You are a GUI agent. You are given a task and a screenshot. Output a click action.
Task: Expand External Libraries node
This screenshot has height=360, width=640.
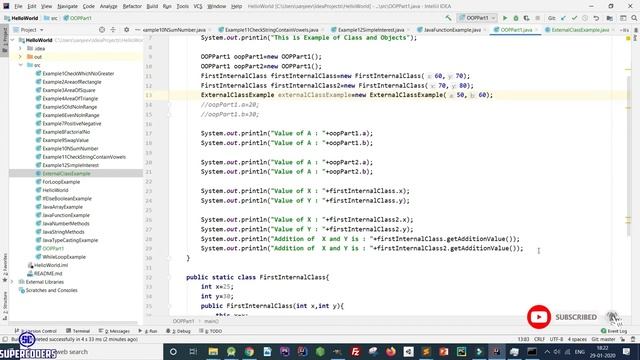tap(12, 282)
